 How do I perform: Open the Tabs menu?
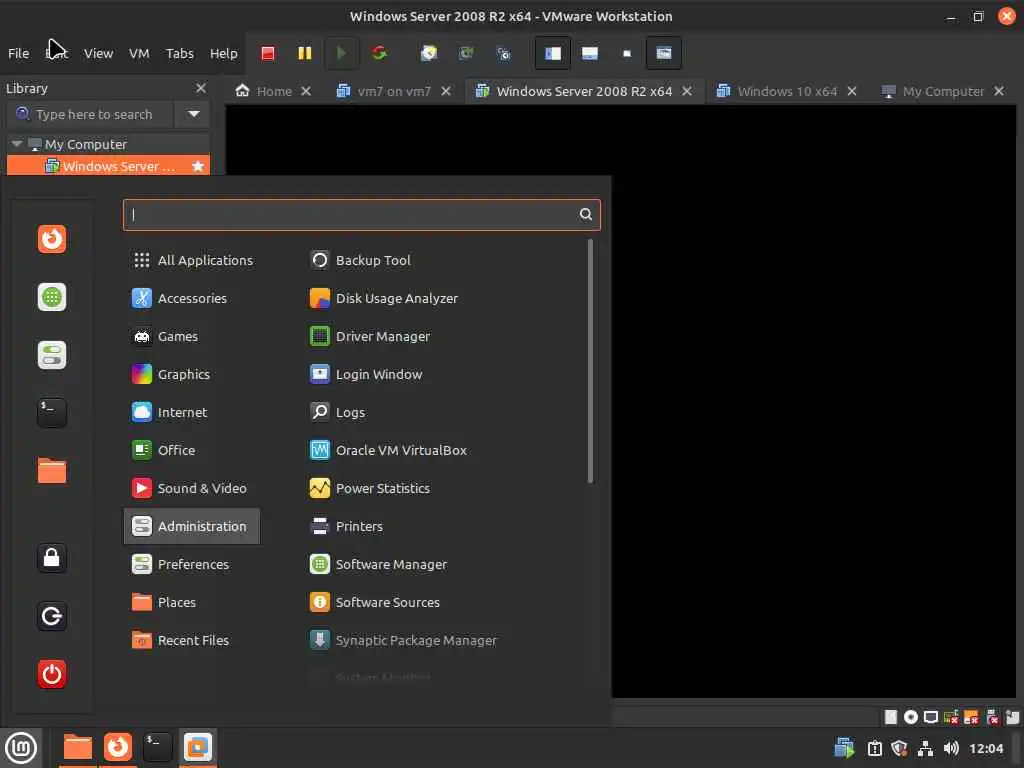(180, 54)
